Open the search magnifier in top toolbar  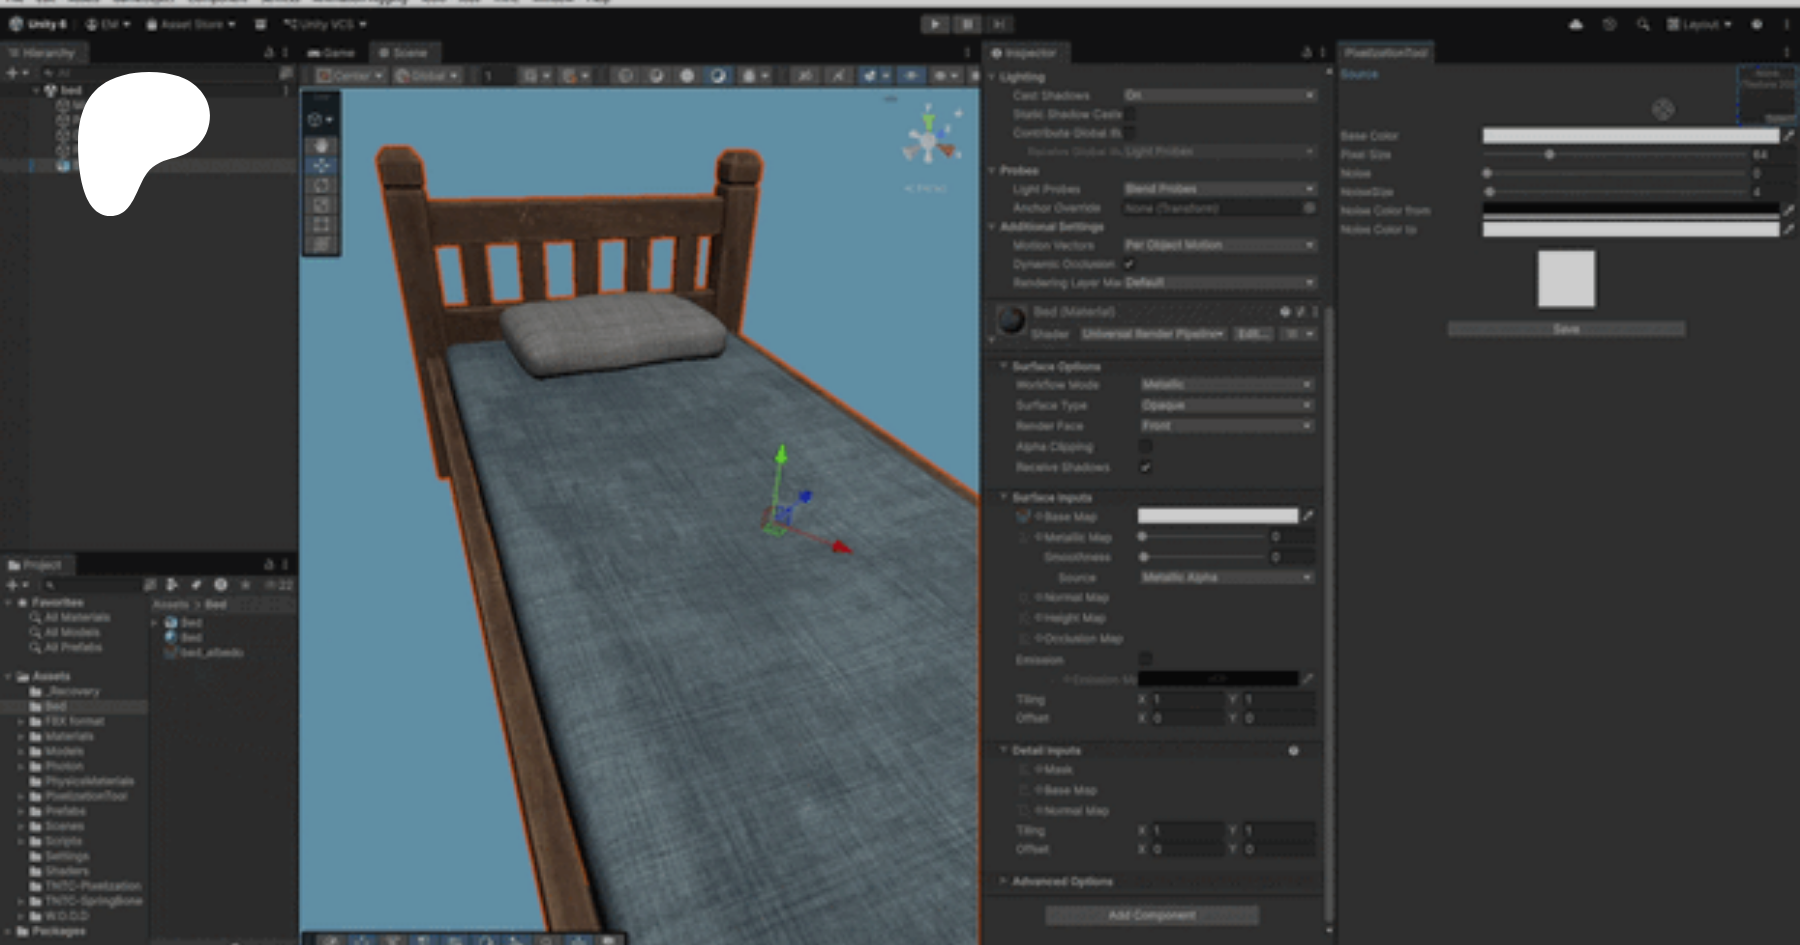point(1643,24)
